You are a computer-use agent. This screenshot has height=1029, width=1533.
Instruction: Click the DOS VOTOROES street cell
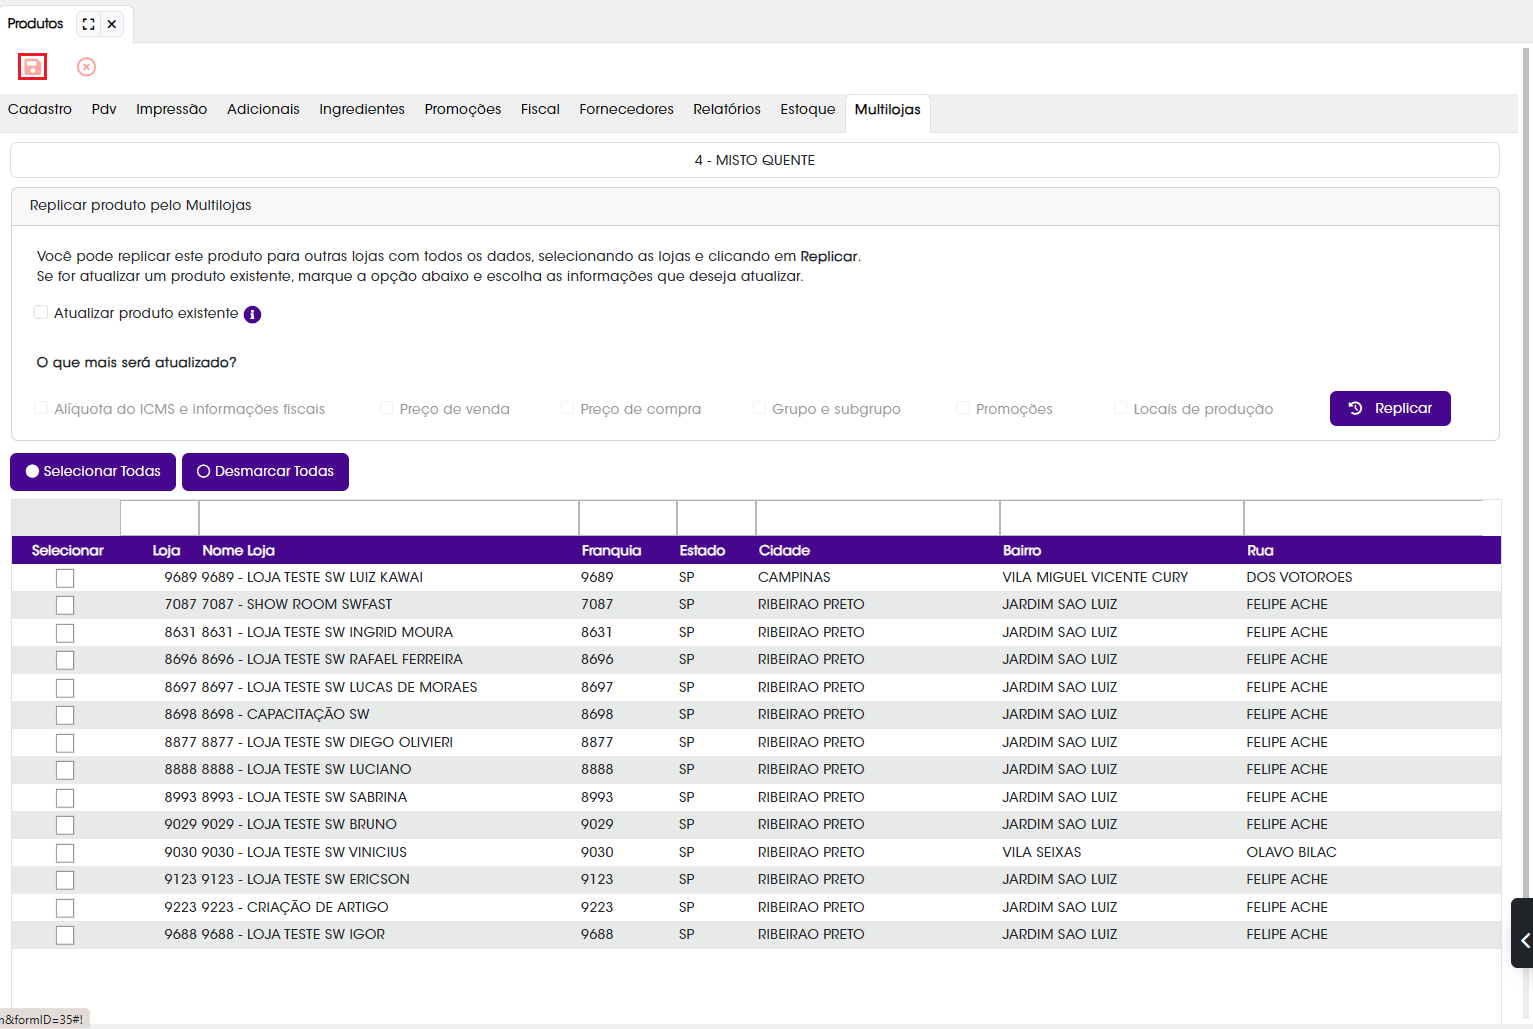1299,578
